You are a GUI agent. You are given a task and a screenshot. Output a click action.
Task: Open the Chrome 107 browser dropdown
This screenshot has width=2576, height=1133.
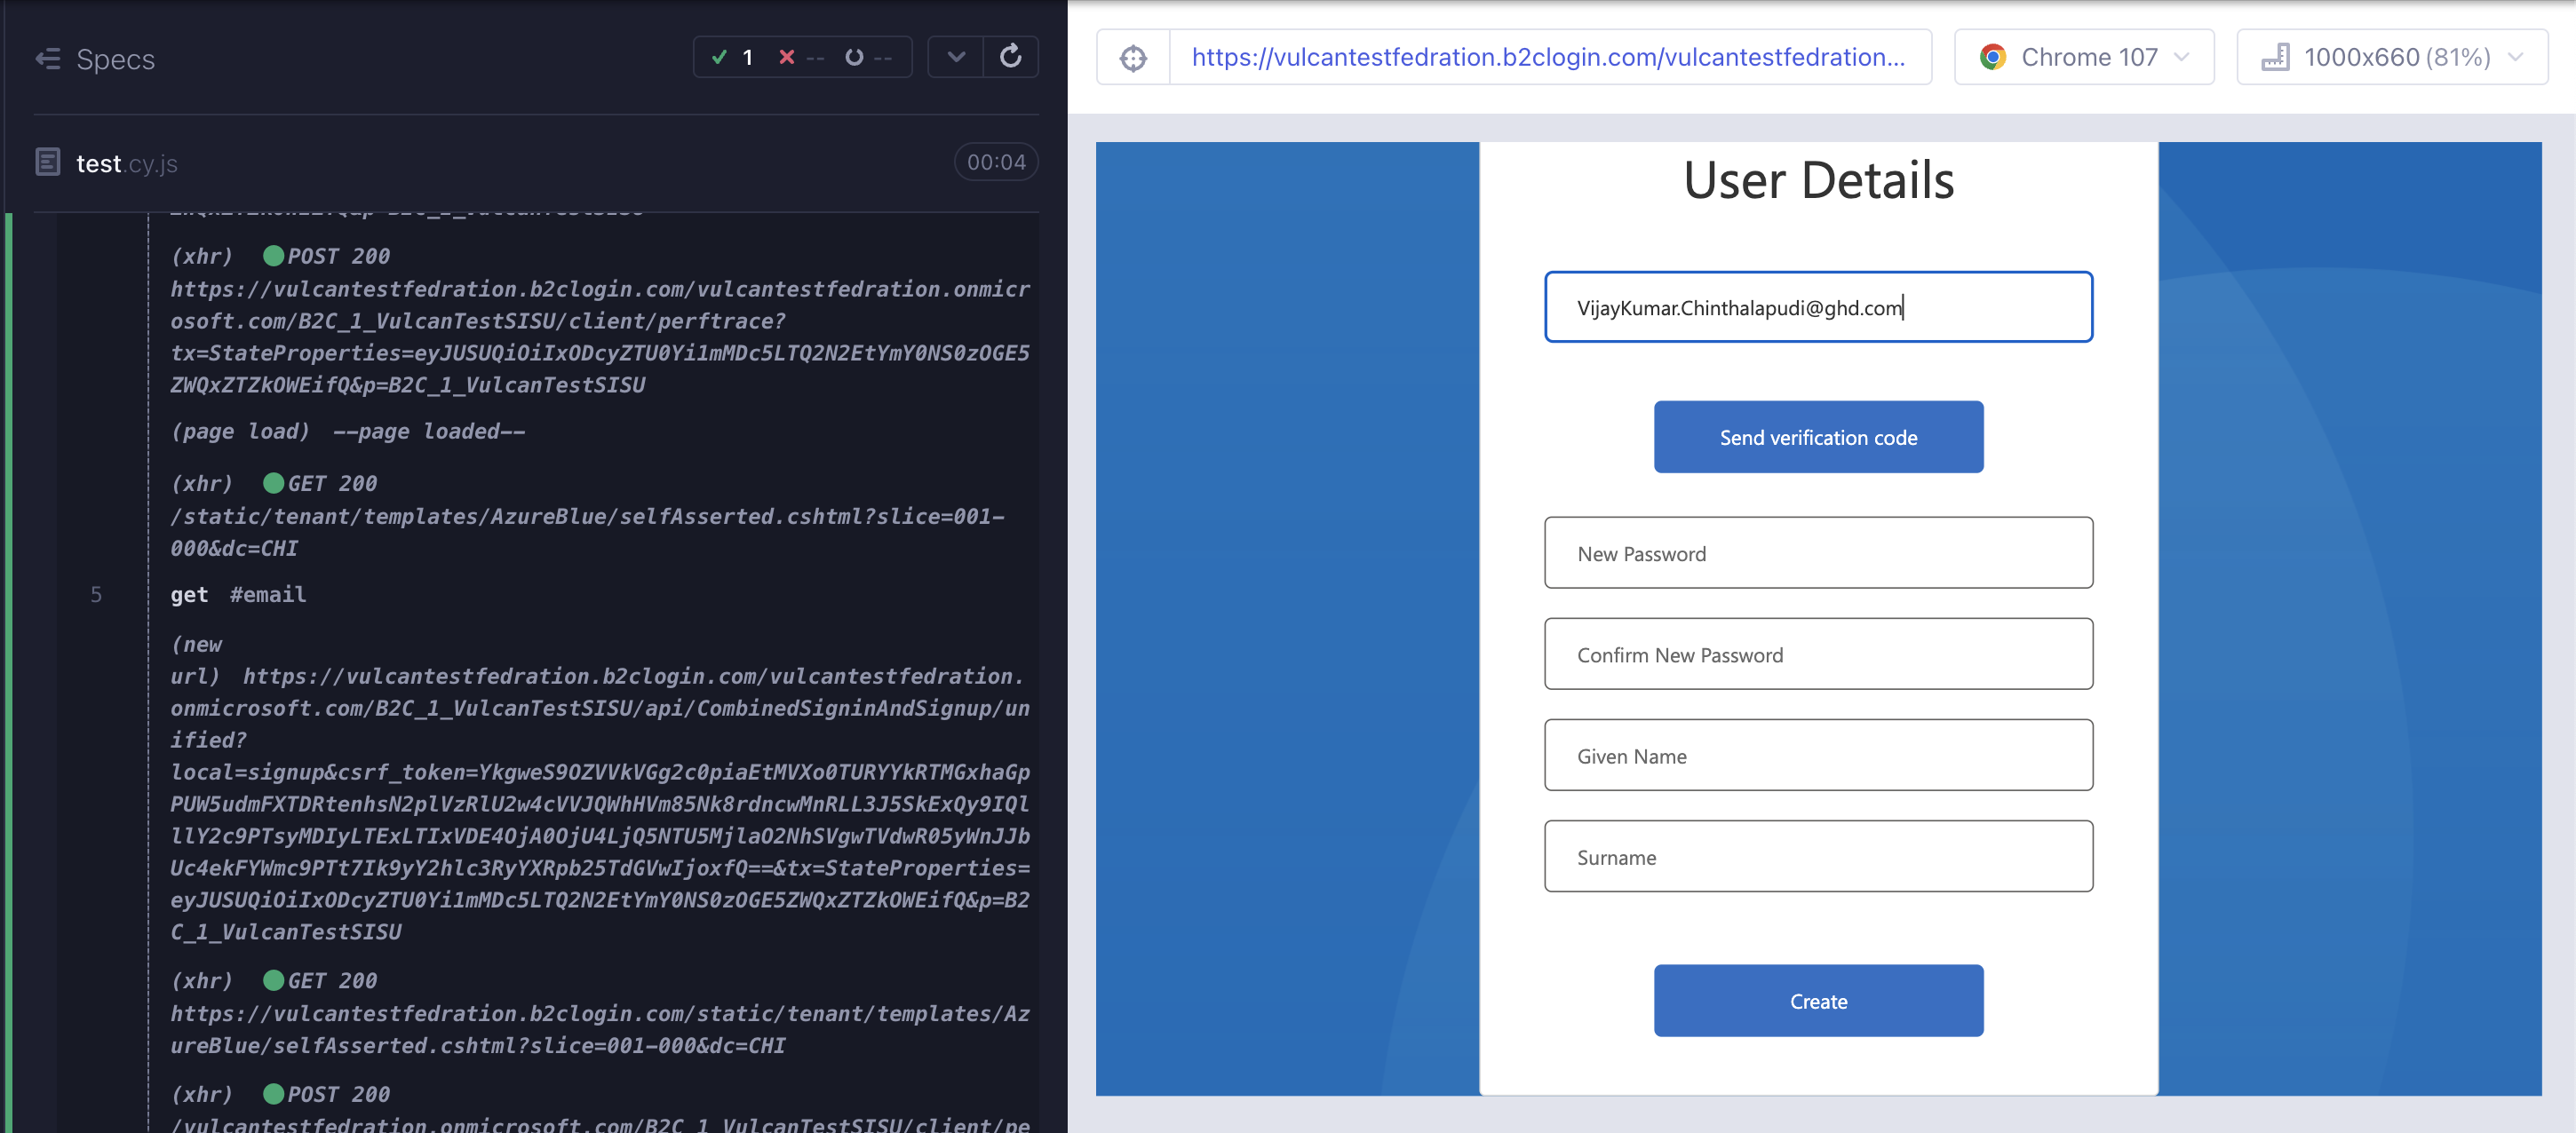click(2083, 58)
